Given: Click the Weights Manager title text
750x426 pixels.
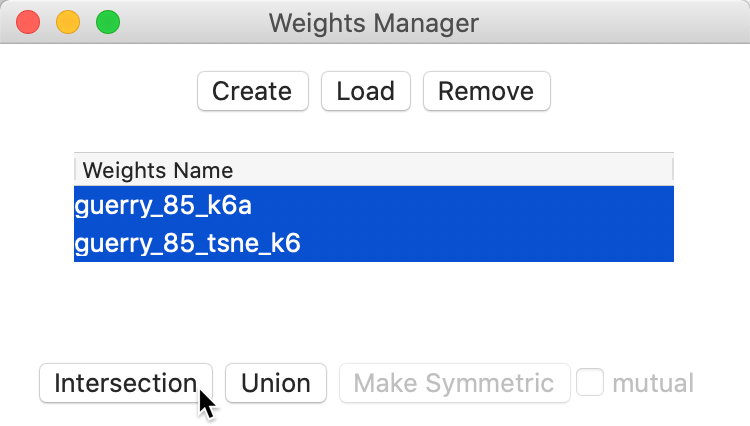Looking at the screenshot, I should coord(374,22).
